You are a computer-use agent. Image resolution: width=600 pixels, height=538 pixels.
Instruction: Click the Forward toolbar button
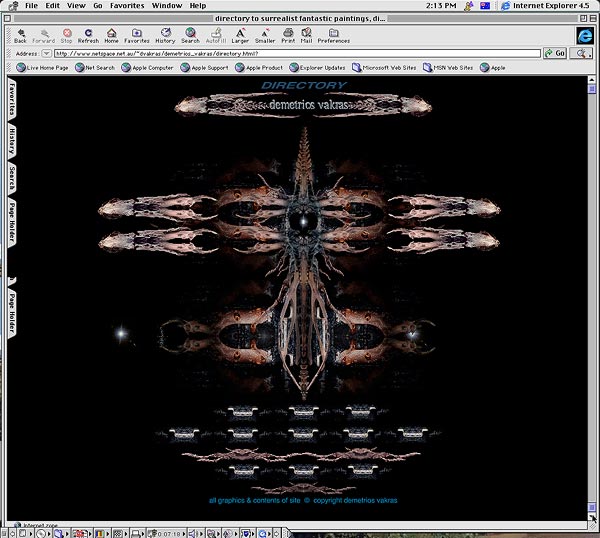[43, 36]
